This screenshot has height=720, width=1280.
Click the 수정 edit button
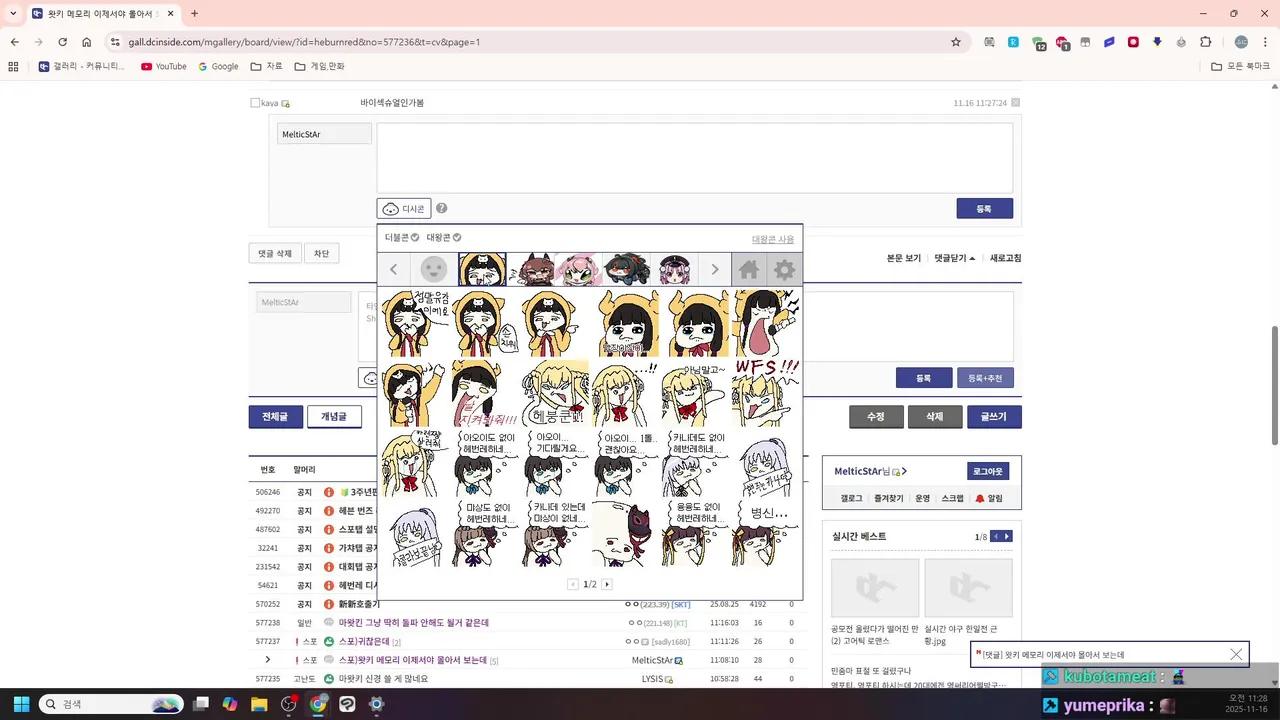click(x=876, y=416)
